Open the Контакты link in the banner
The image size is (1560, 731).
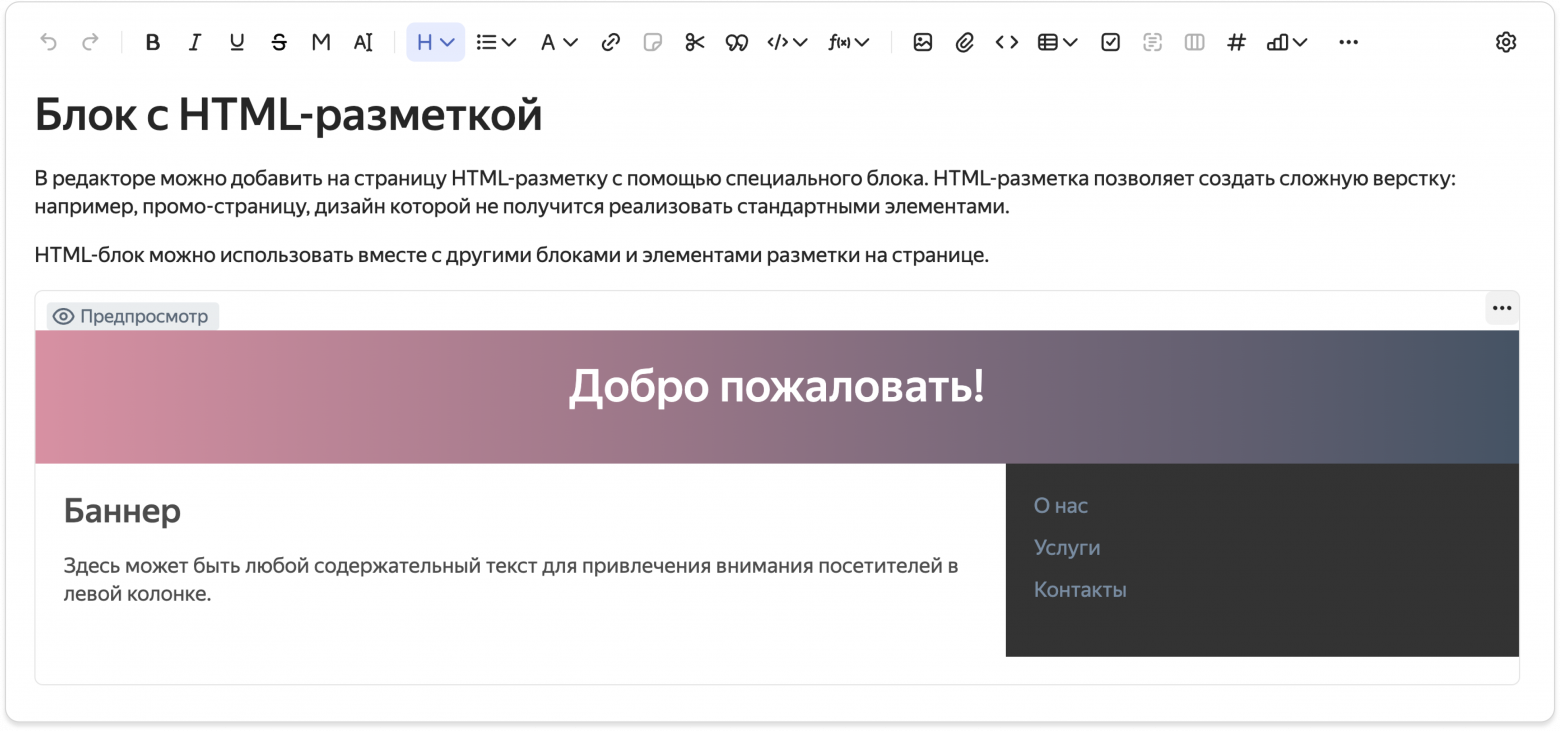pyautogui.click(x=1080, y=589)
